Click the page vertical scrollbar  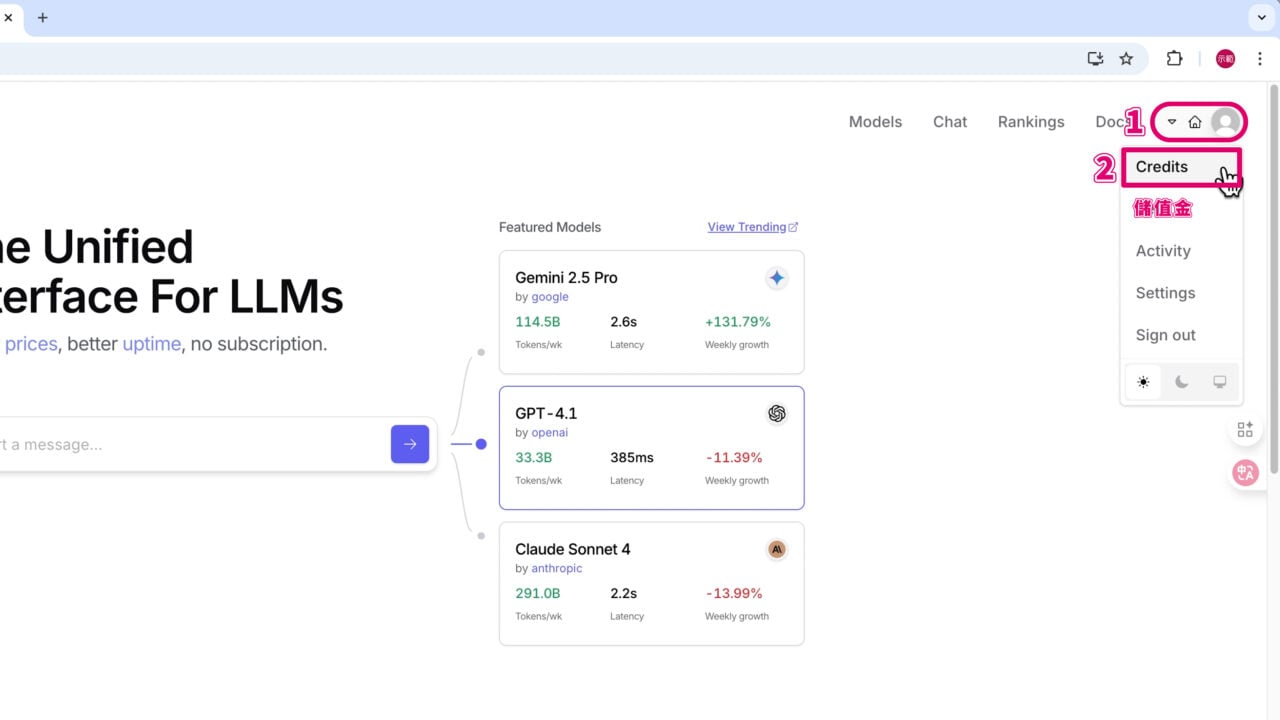pos(1274,280)
